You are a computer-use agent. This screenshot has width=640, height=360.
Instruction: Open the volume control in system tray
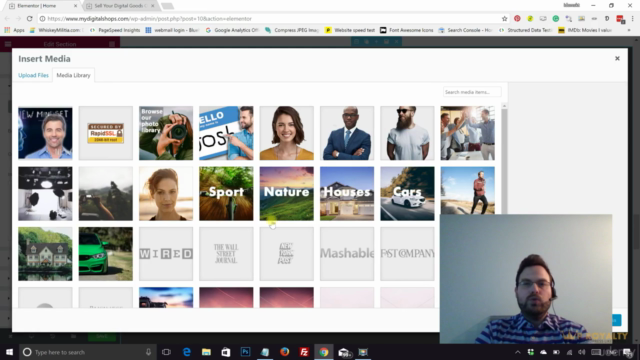[x=582, y=352]
